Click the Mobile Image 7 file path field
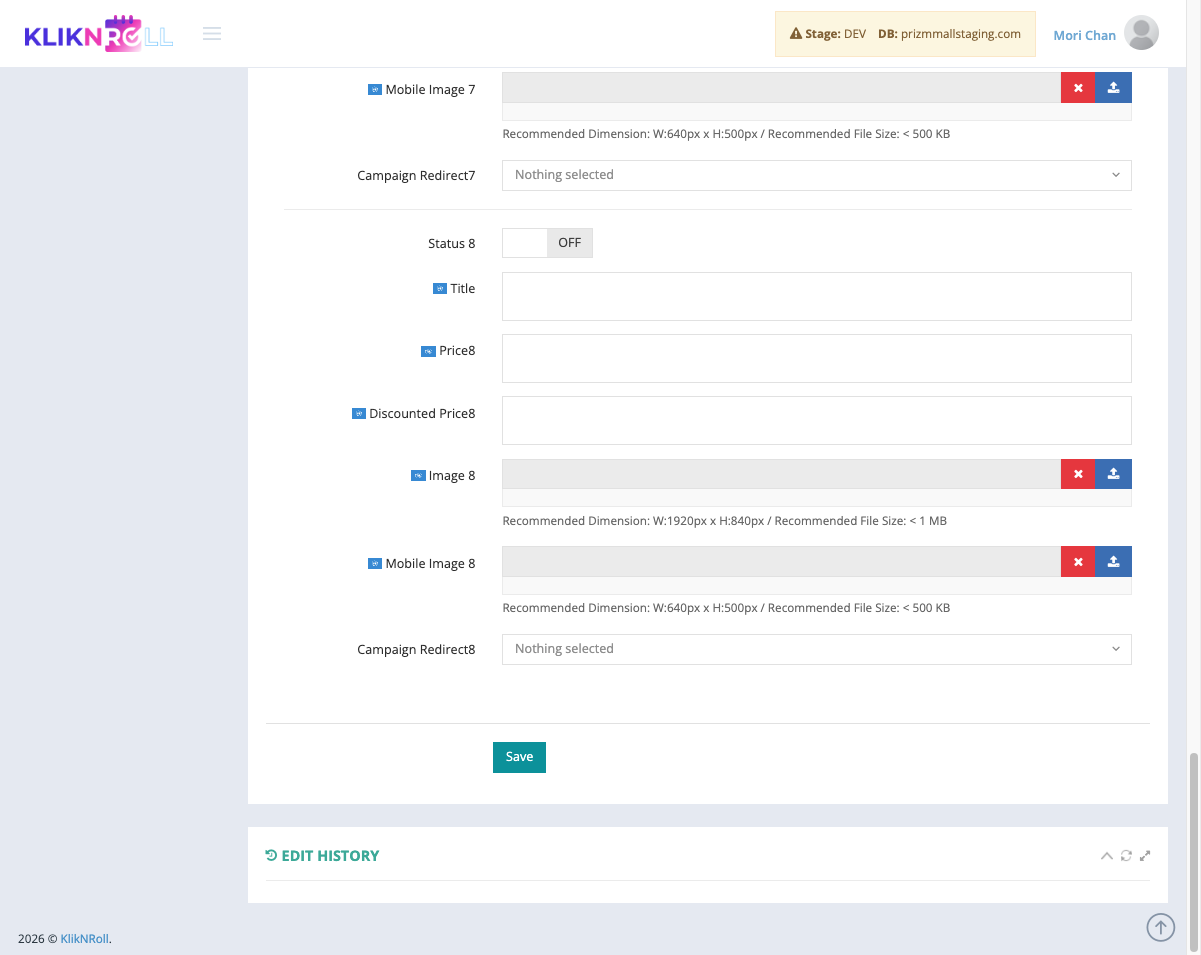 pyautogui.click(x=781, y=88)
